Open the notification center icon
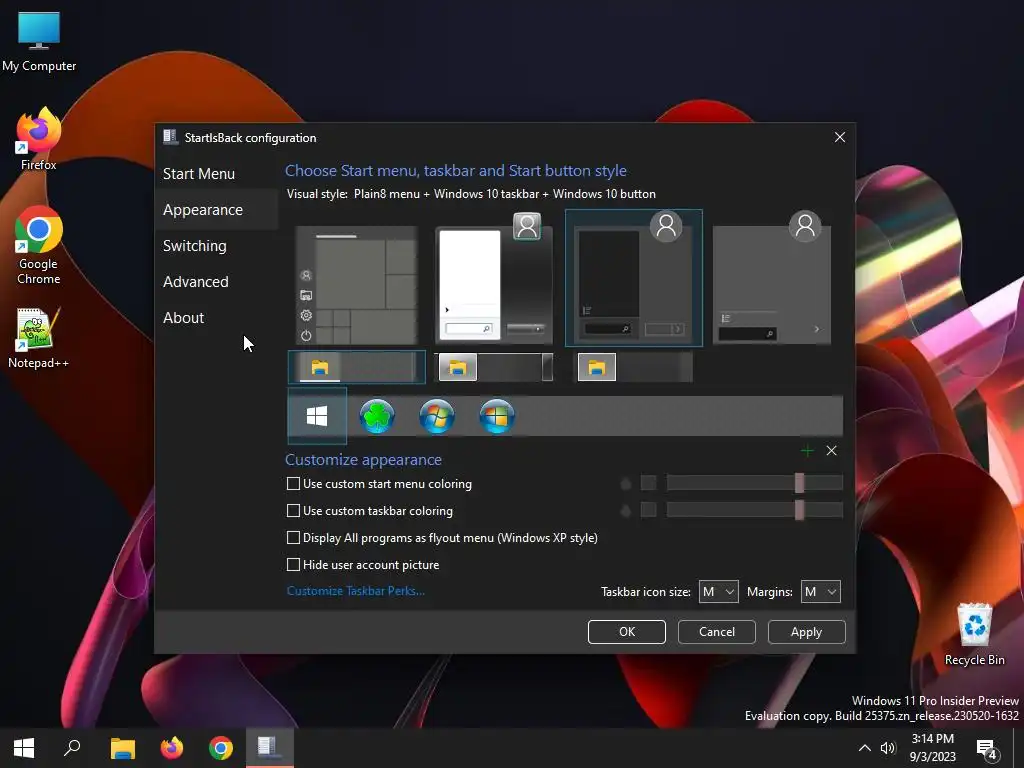This screenshot has width=1024, height=768. coord(986,748)
